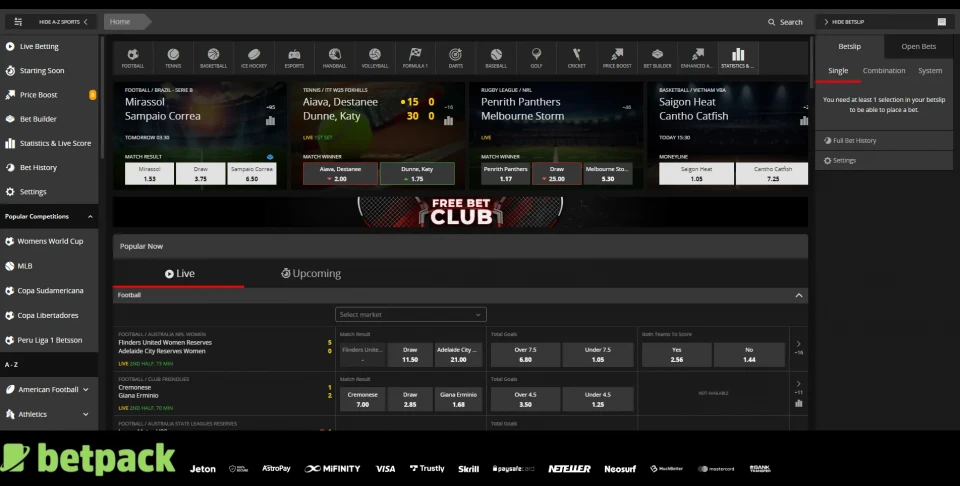Open statistics chart for Aiava vs Dunne

[x=449, y=121]
